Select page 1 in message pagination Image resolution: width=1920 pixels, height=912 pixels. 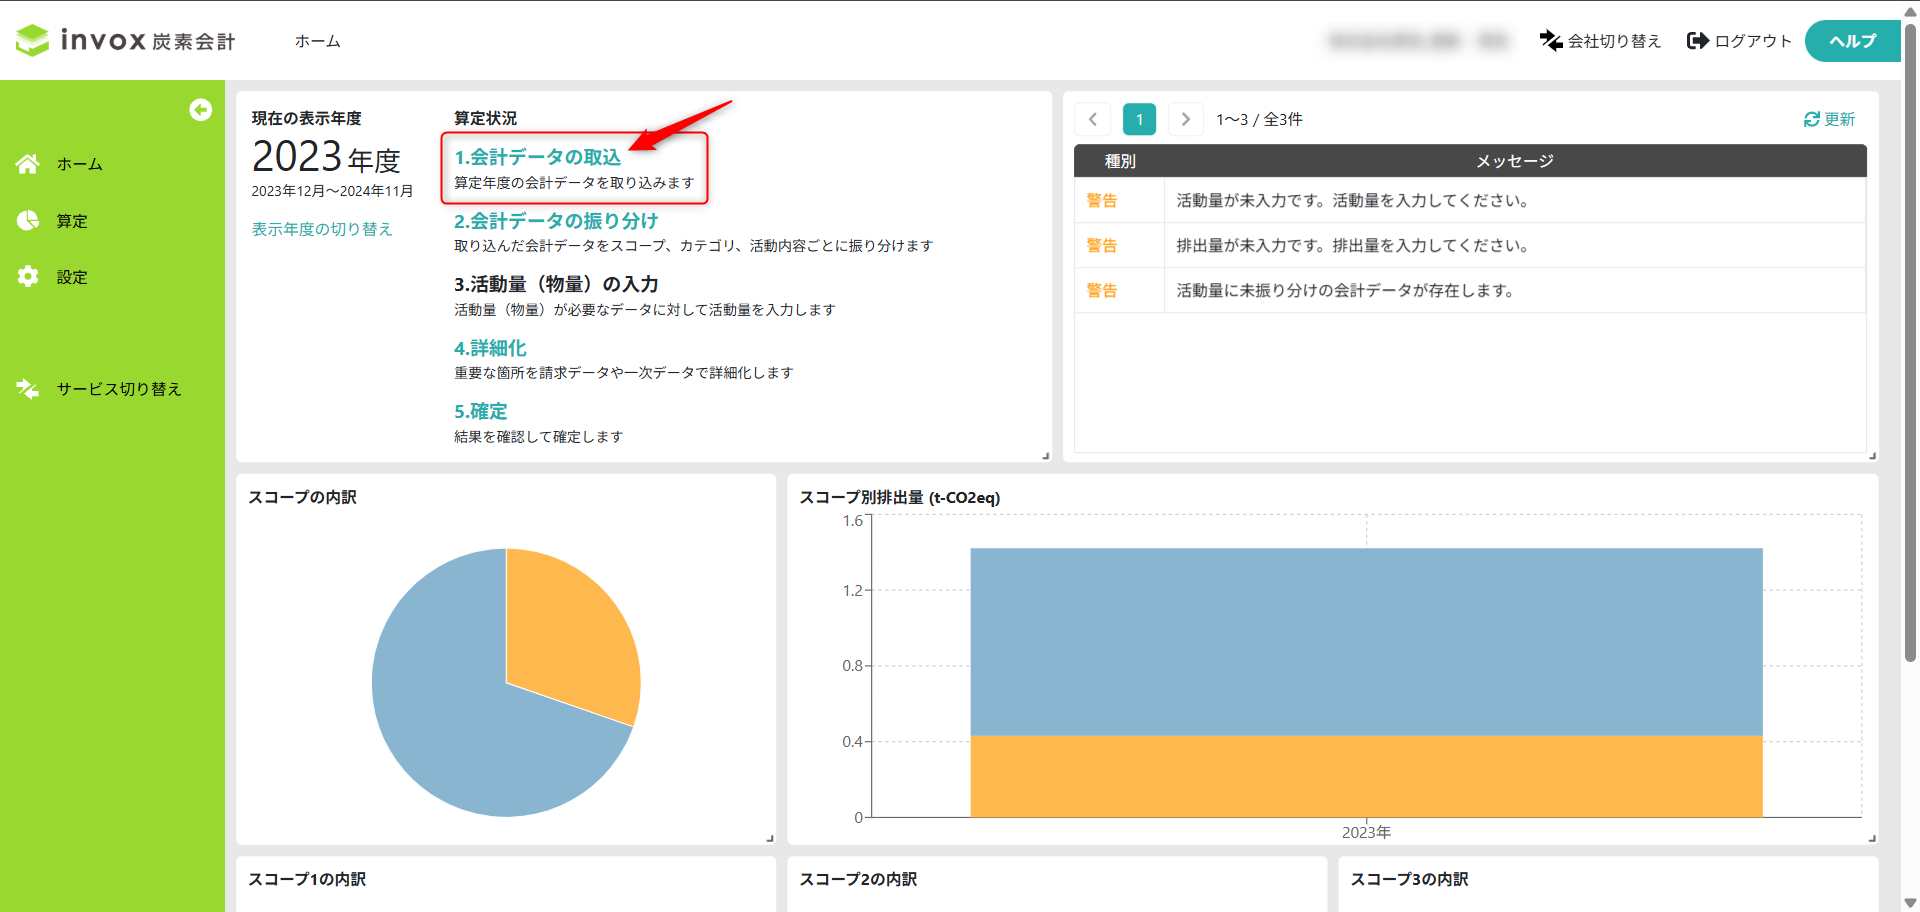(x=1139, y=120)
